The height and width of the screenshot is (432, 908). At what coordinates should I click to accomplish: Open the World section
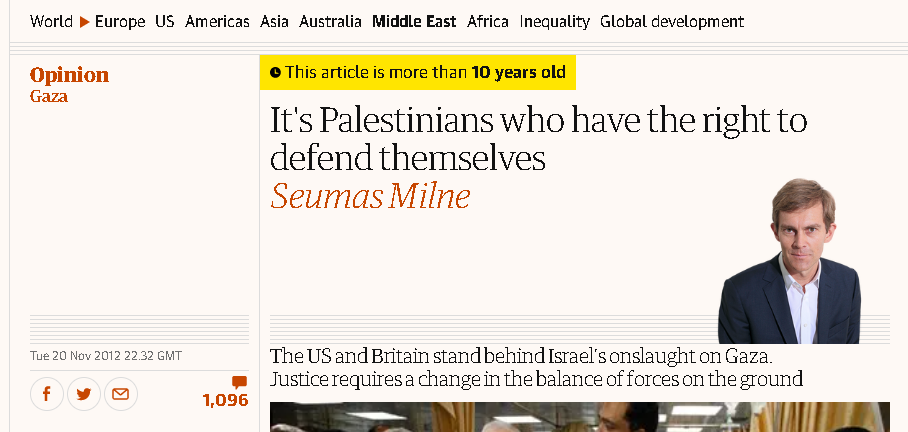coord(51,21)
